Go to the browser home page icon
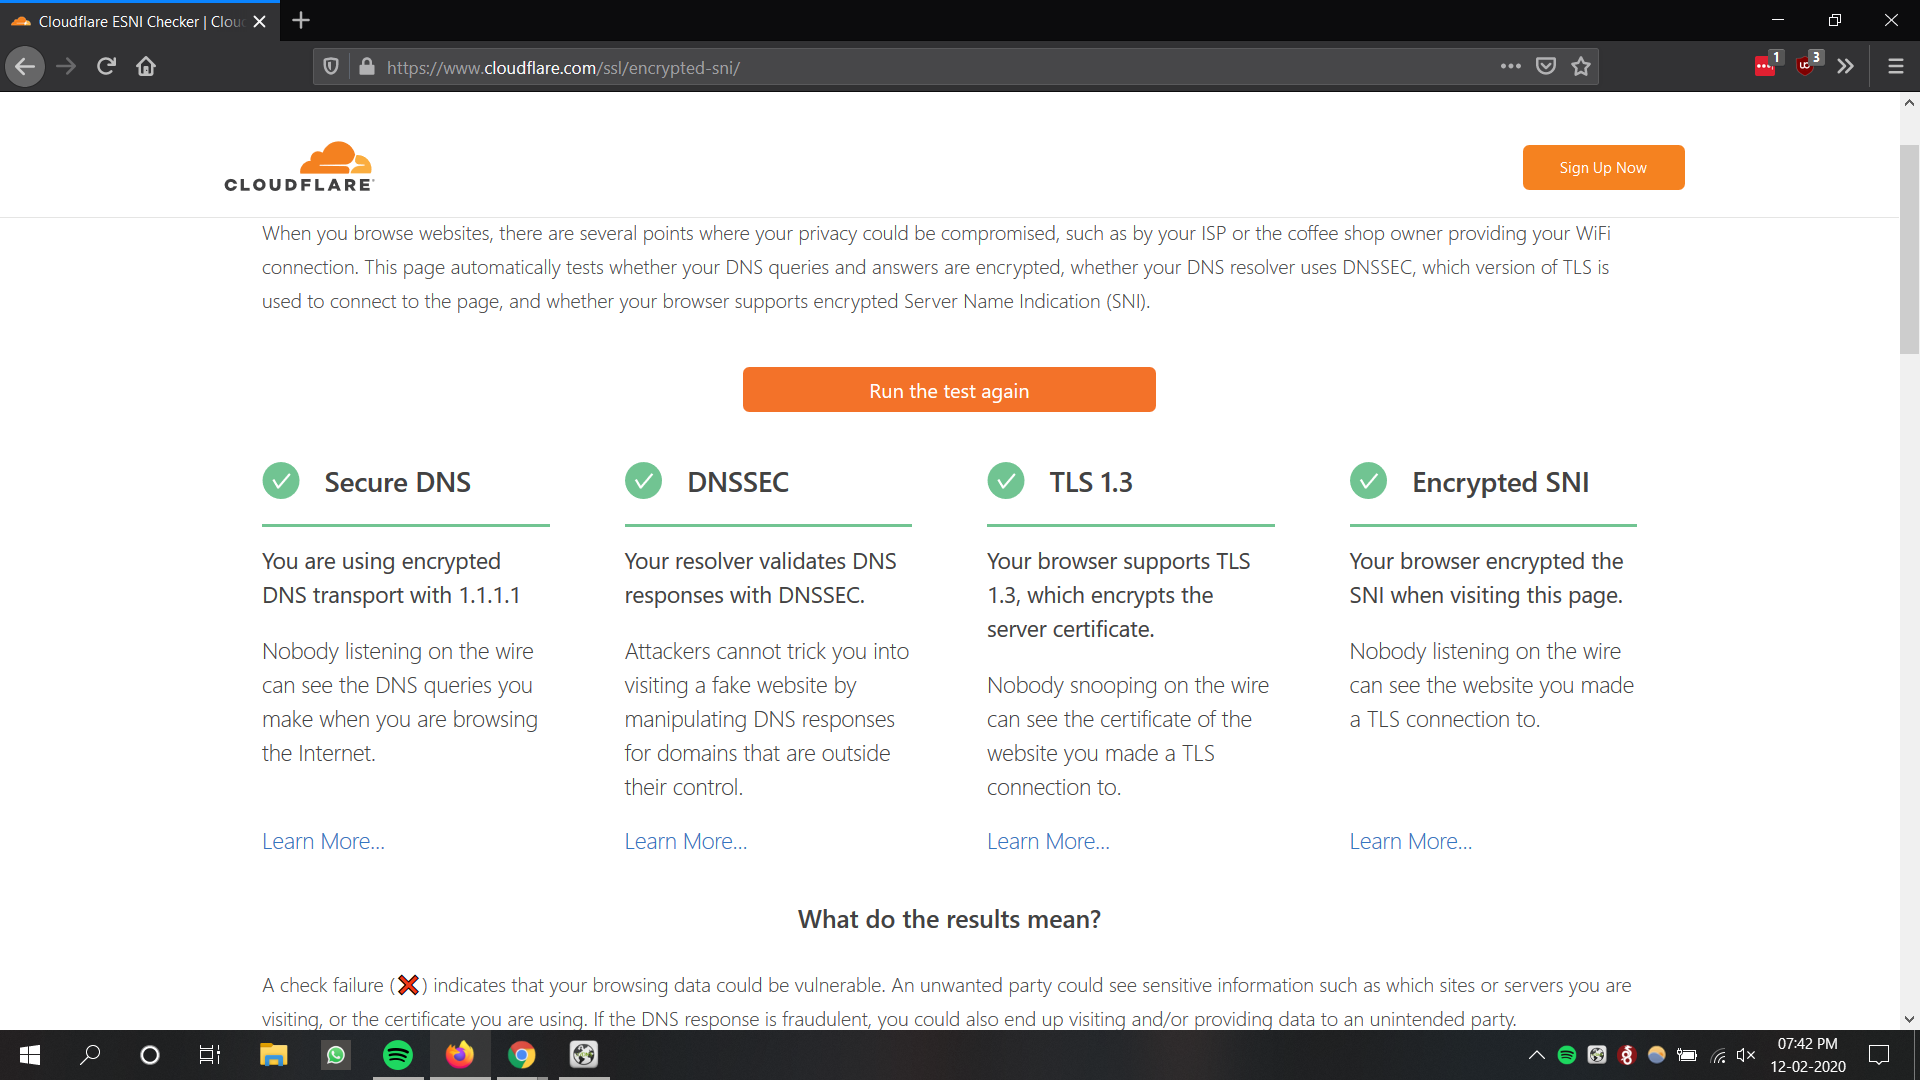The height and width of the screenshot is (1080, 1920). point(146,67)
